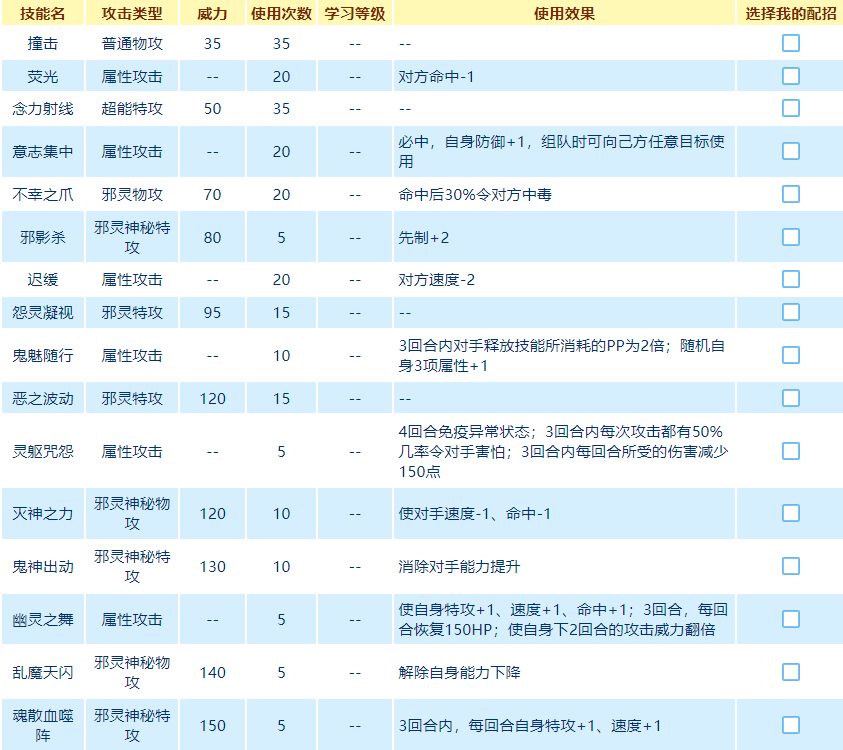Viewport: 843px width, 750px height.
Task: Click the skill name 恶之波动
Action: coord(42,398)
